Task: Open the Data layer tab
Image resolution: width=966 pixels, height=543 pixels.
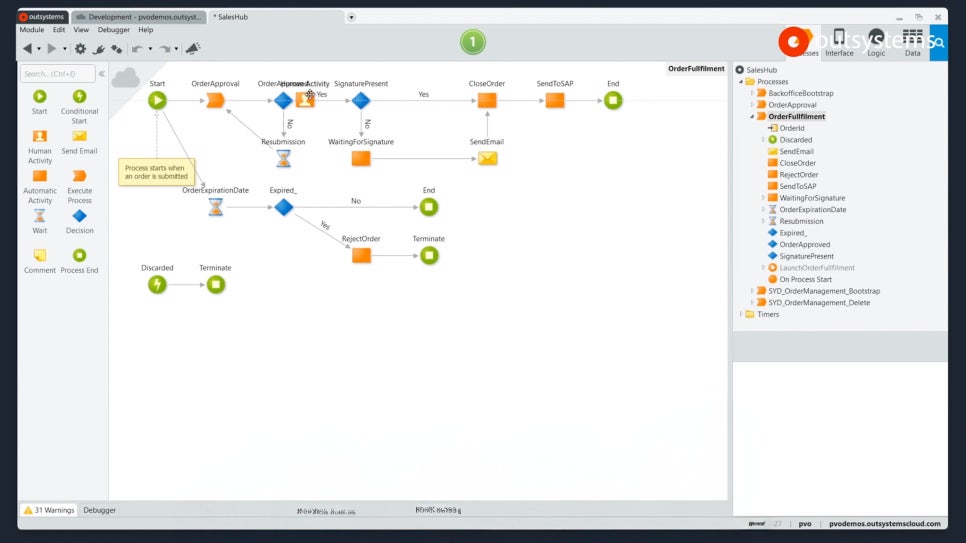Action: (x=912, y=43)
